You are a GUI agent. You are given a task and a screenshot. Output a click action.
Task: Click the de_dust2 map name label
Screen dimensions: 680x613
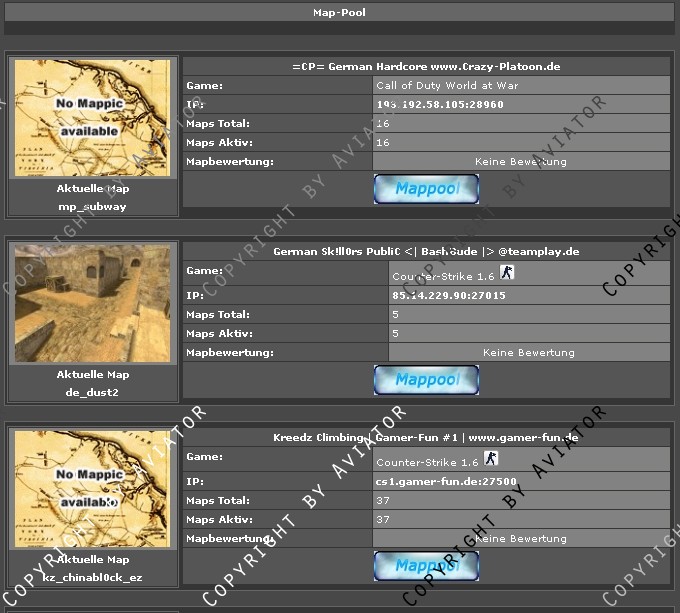pyautogui.click(x=92, y=393)
